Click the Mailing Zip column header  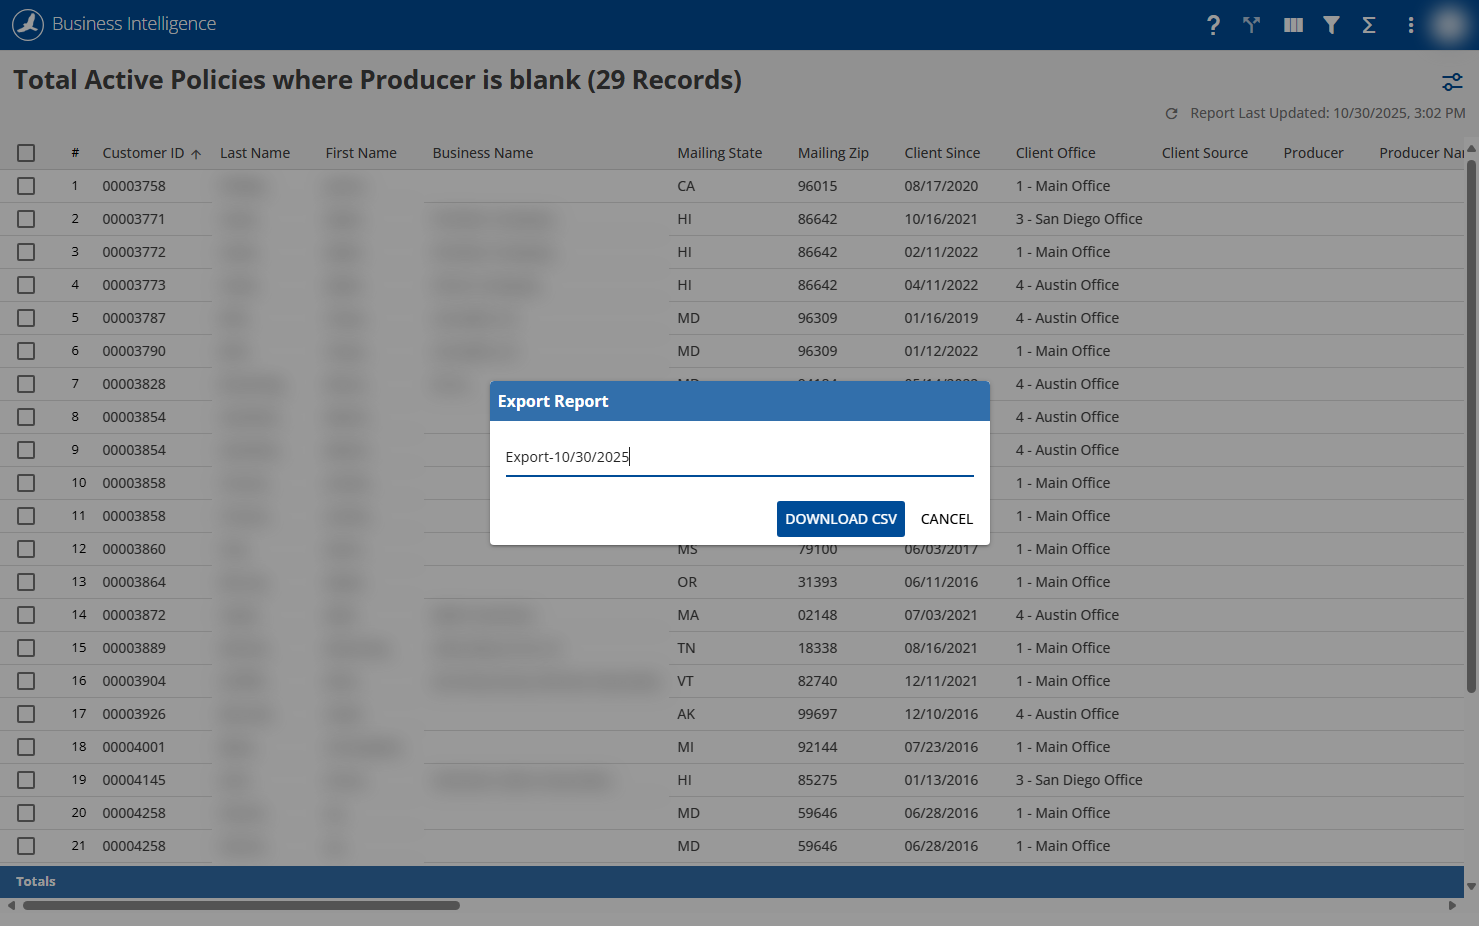(833, 153)
